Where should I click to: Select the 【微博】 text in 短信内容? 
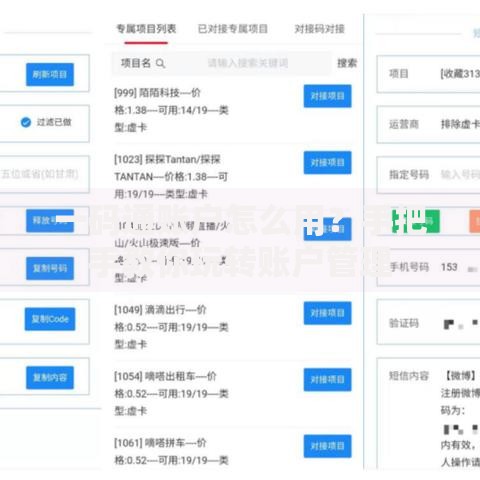pos(460,376)
